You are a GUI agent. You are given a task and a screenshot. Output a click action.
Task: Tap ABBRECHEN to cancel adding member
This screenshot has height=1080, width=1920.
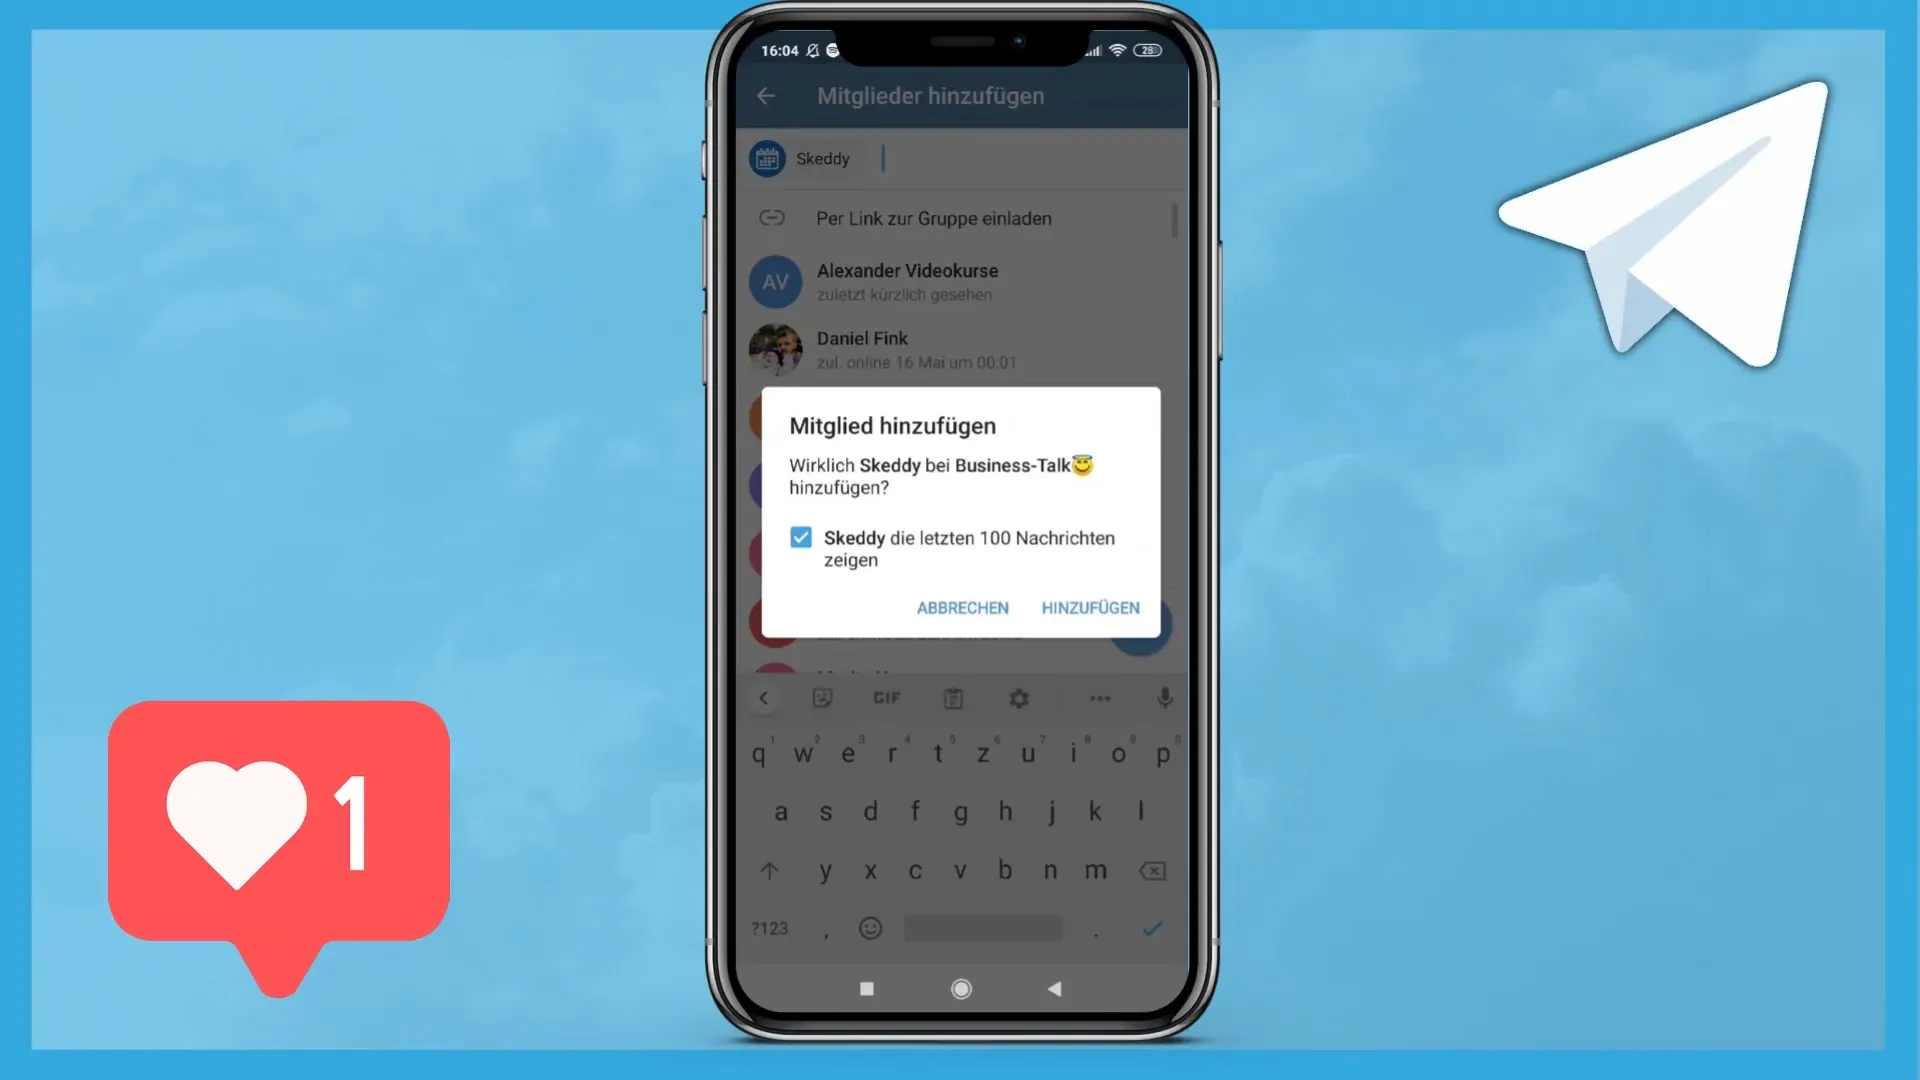click(x=961, y=608)
